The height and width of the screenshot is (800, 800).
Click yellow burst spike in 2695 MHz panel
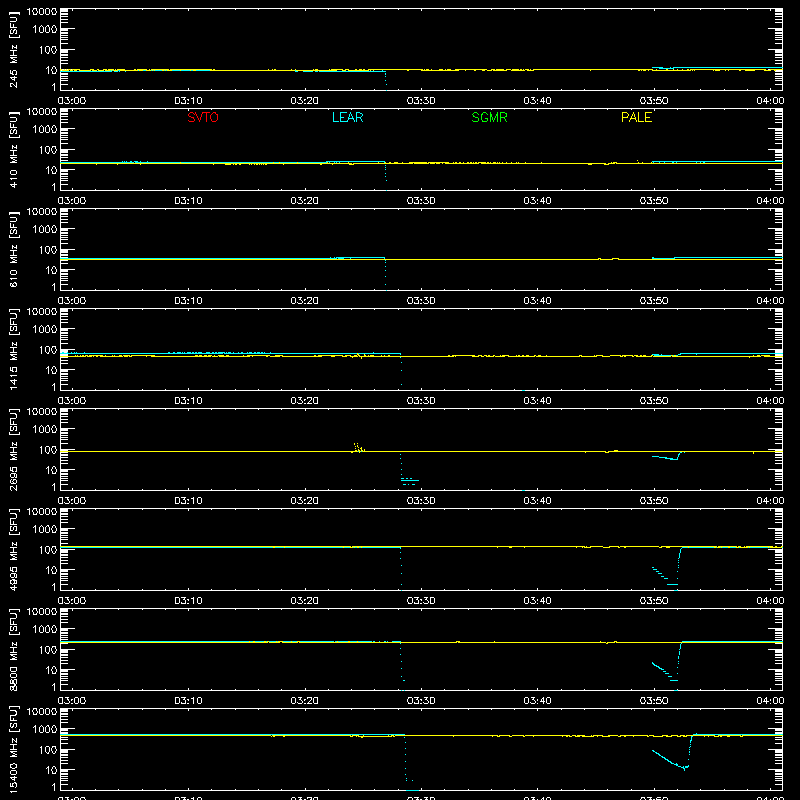coord(358,448)
